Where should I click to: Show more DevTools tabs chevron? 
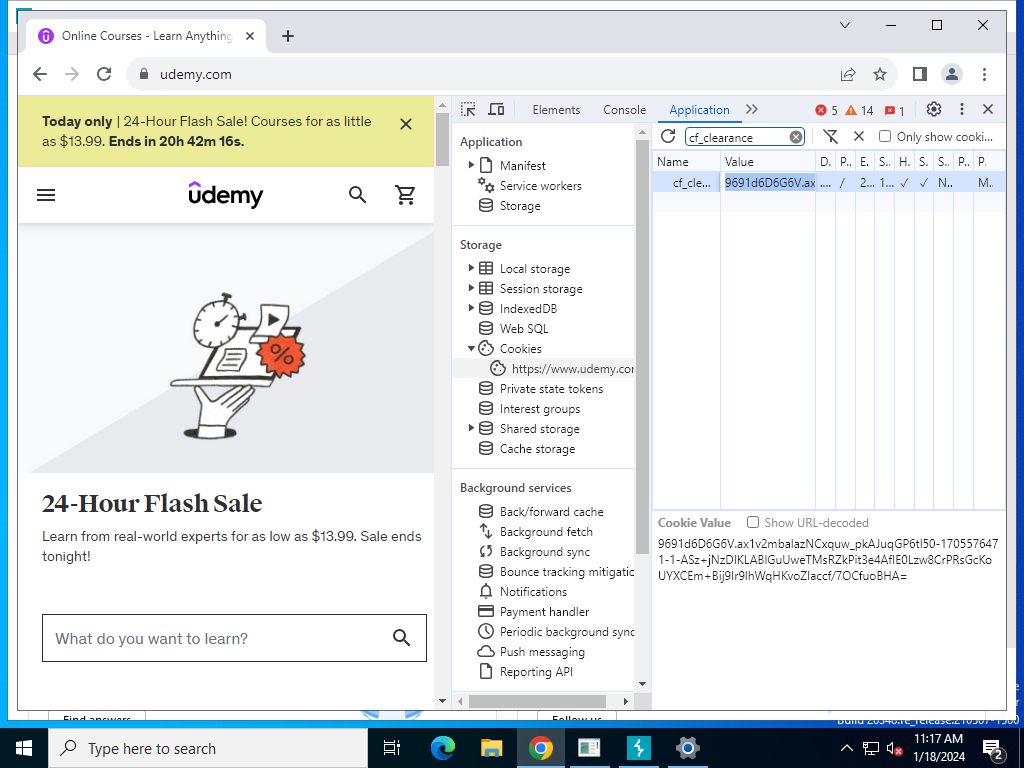752,109
